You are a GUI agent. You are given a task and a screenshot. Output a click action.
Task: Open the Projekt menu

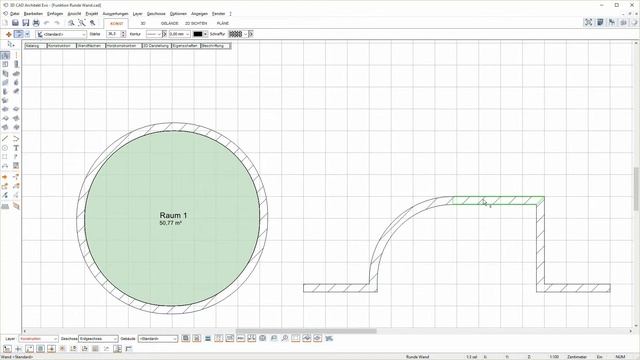click(x=92, y=14)
